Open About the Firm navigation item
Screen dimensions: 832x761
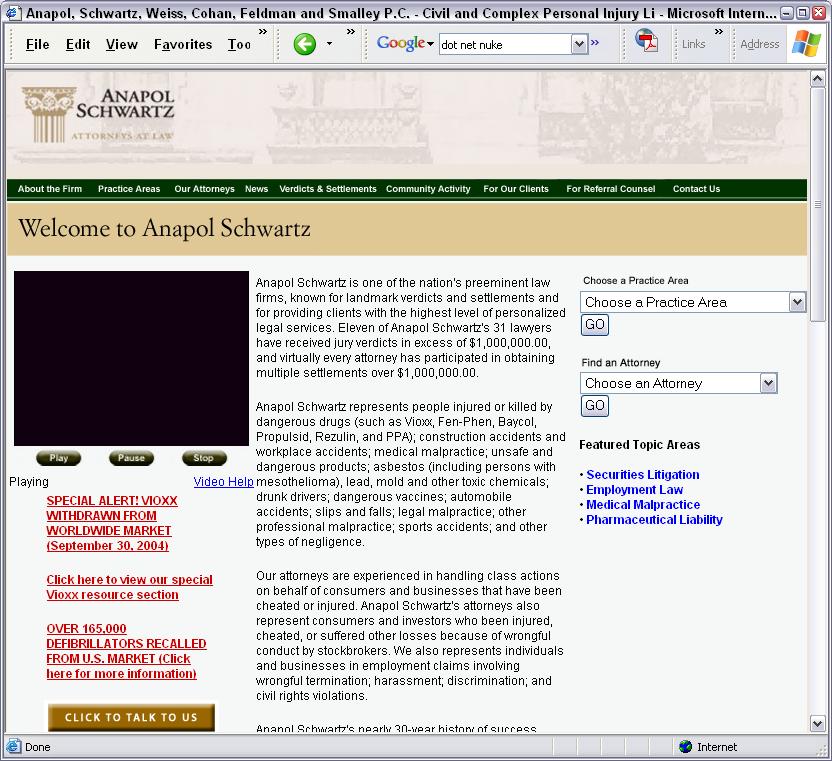[50, 189]
